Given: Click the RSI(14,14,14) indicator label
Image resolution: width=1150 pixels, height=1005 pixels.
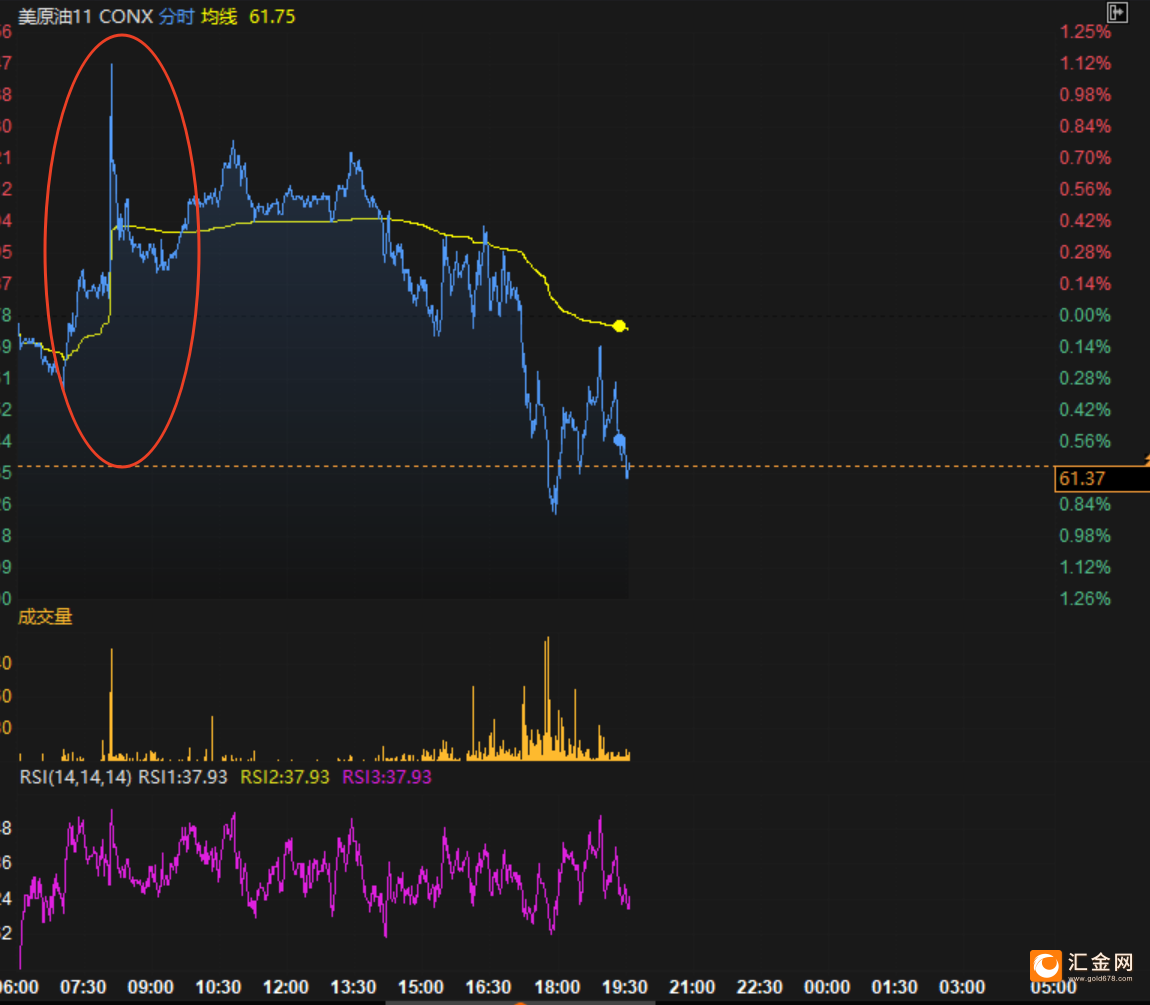Looking at the screenshot, I should click(x=76, y=777).
